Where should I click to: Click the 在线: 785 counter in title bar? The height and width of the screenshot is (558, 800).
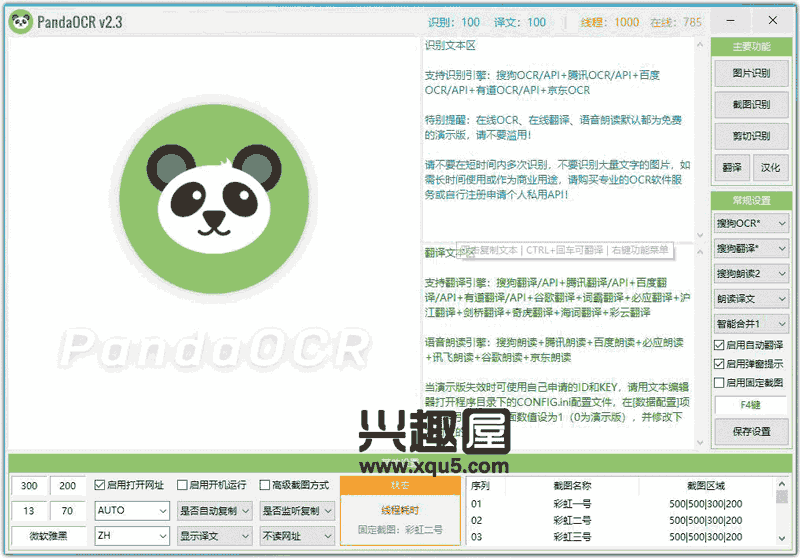[x=676, y=22]
